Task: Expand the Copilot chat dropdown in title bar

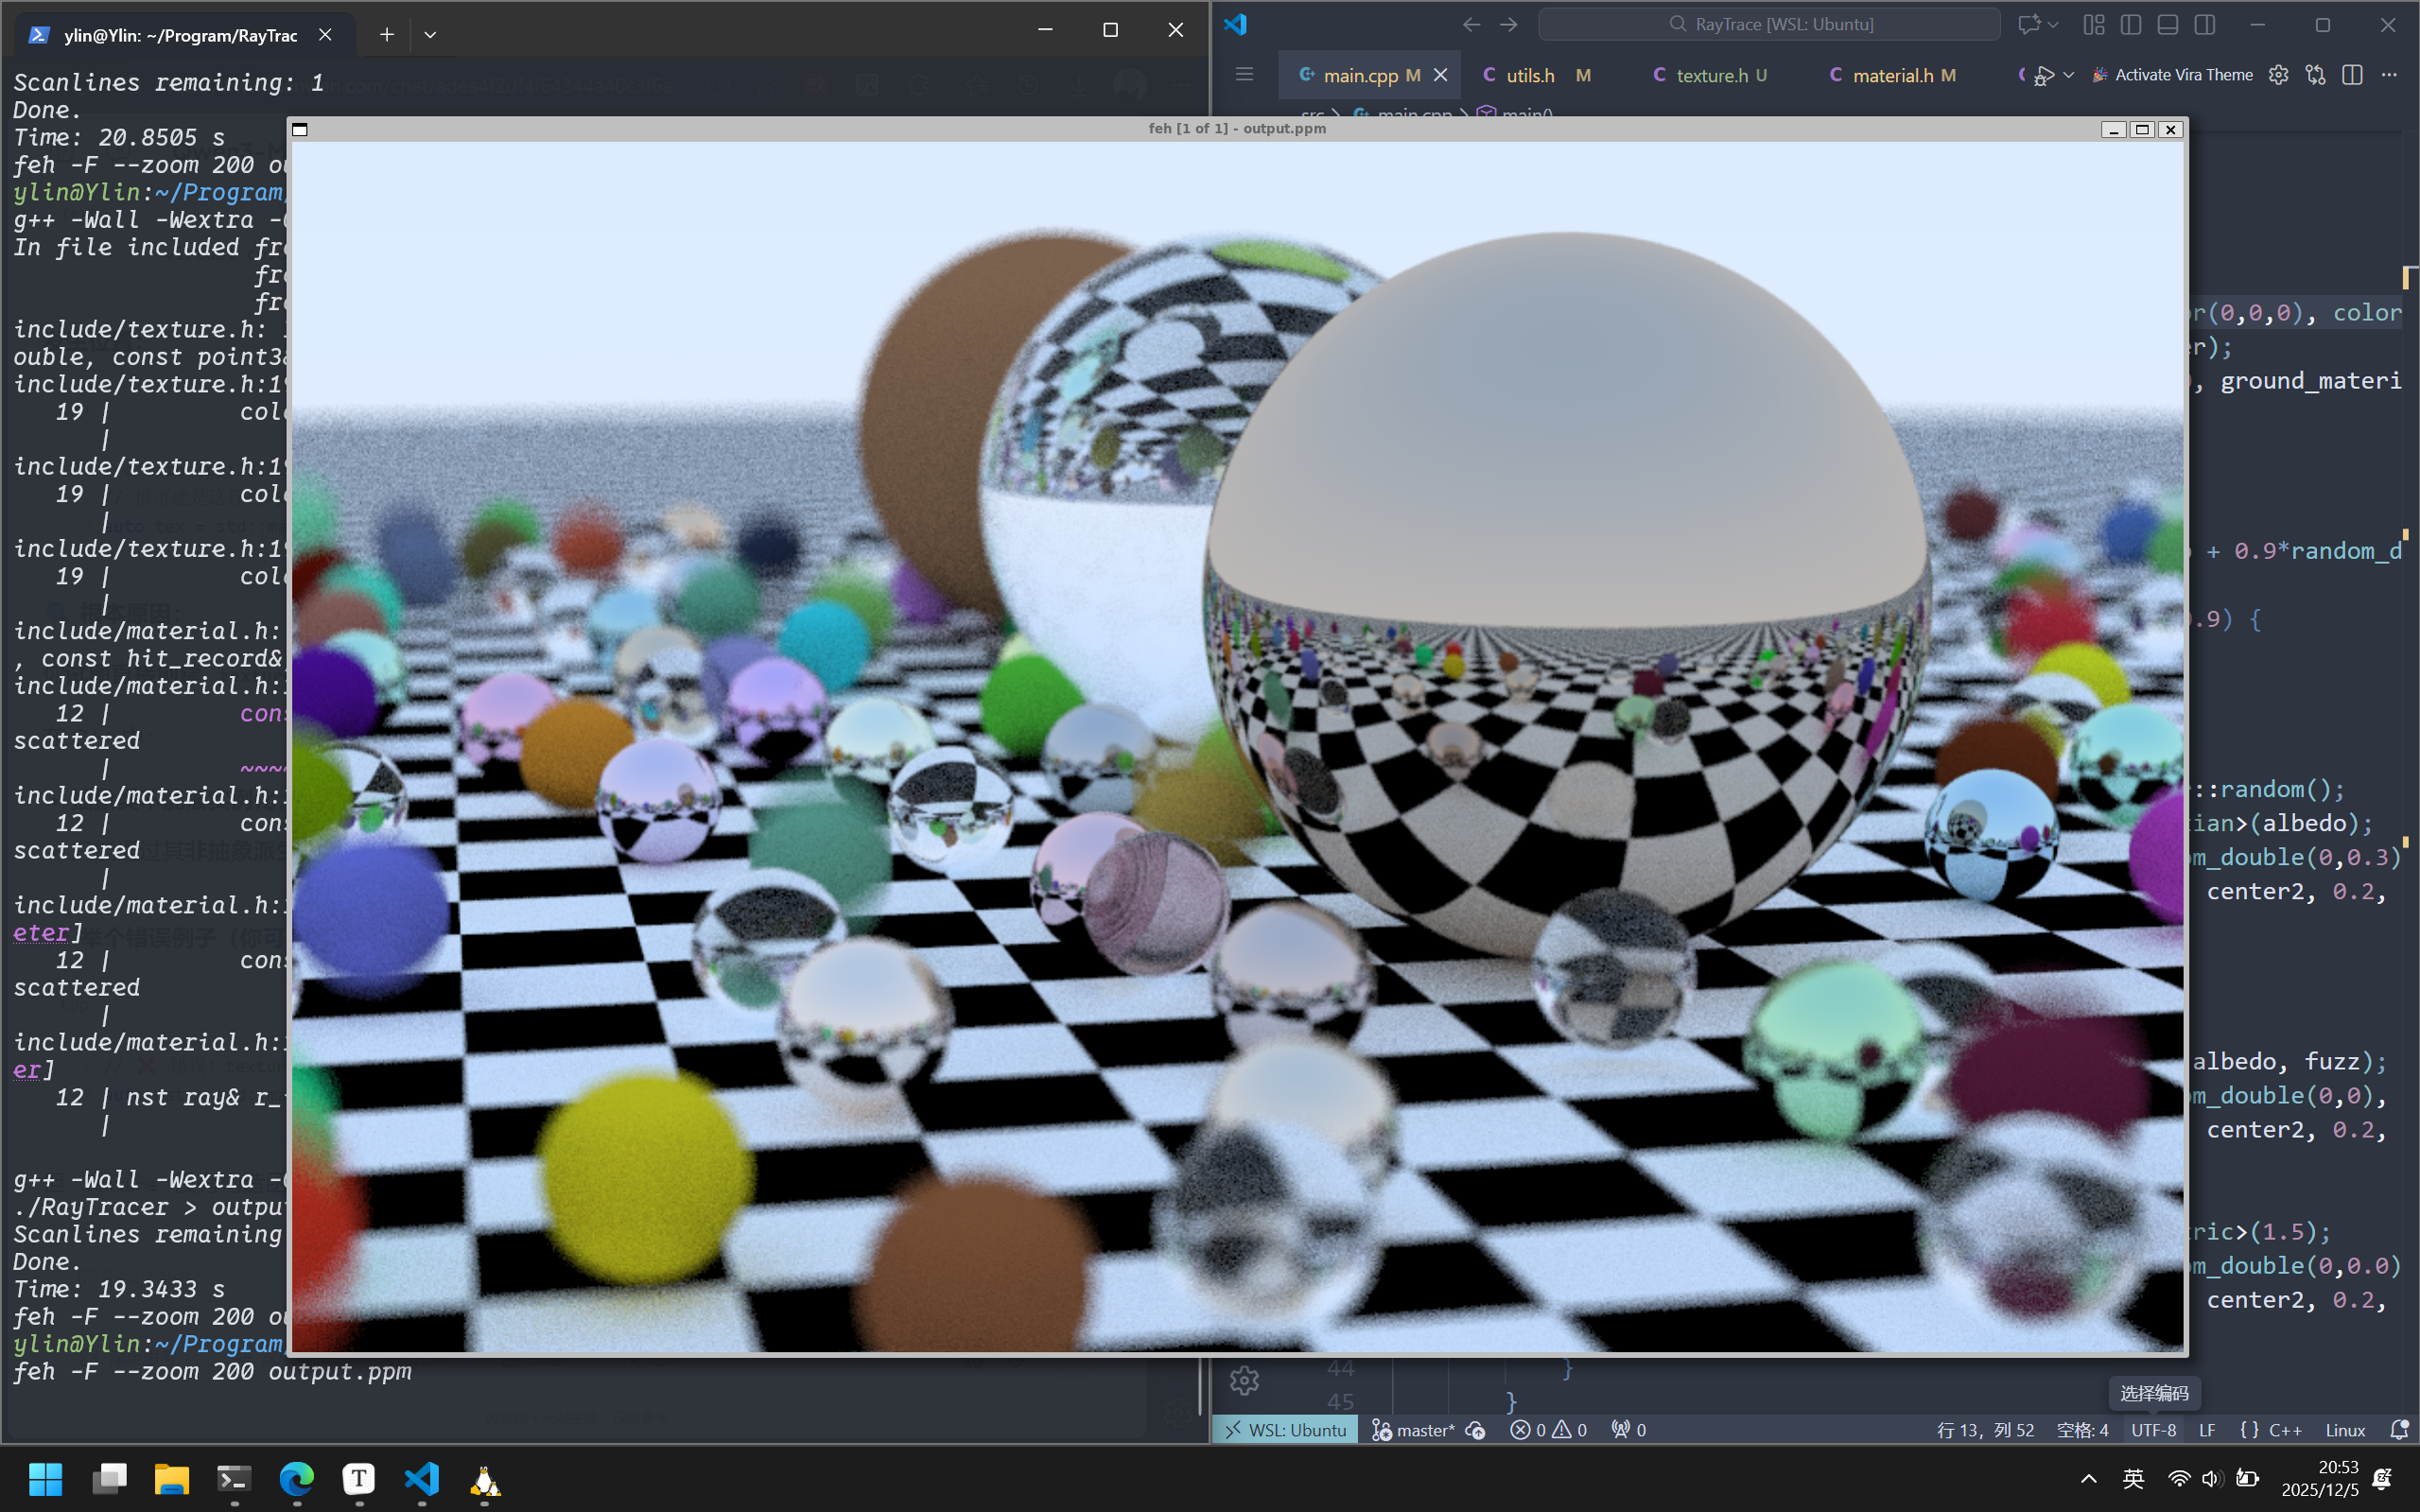Action: coord(2052,25)
